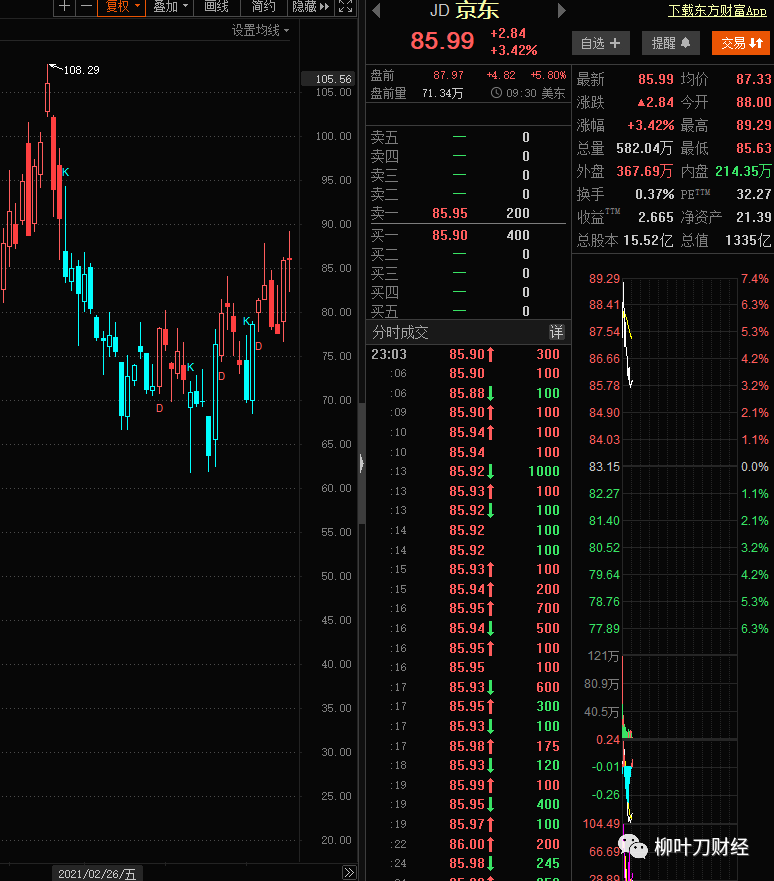Add stock to 自选 watchlist
The image size is (774, 881).
600,43
